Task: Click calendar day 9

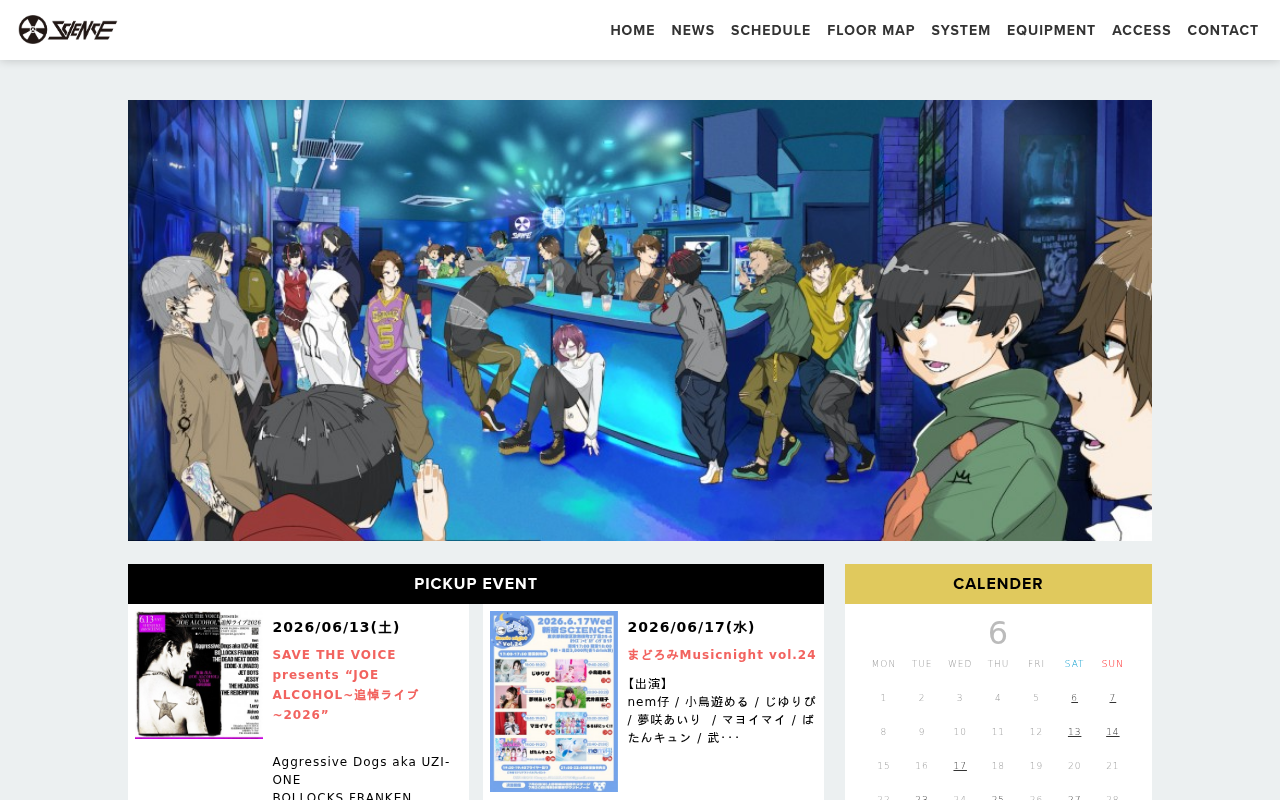Action: 922,732
